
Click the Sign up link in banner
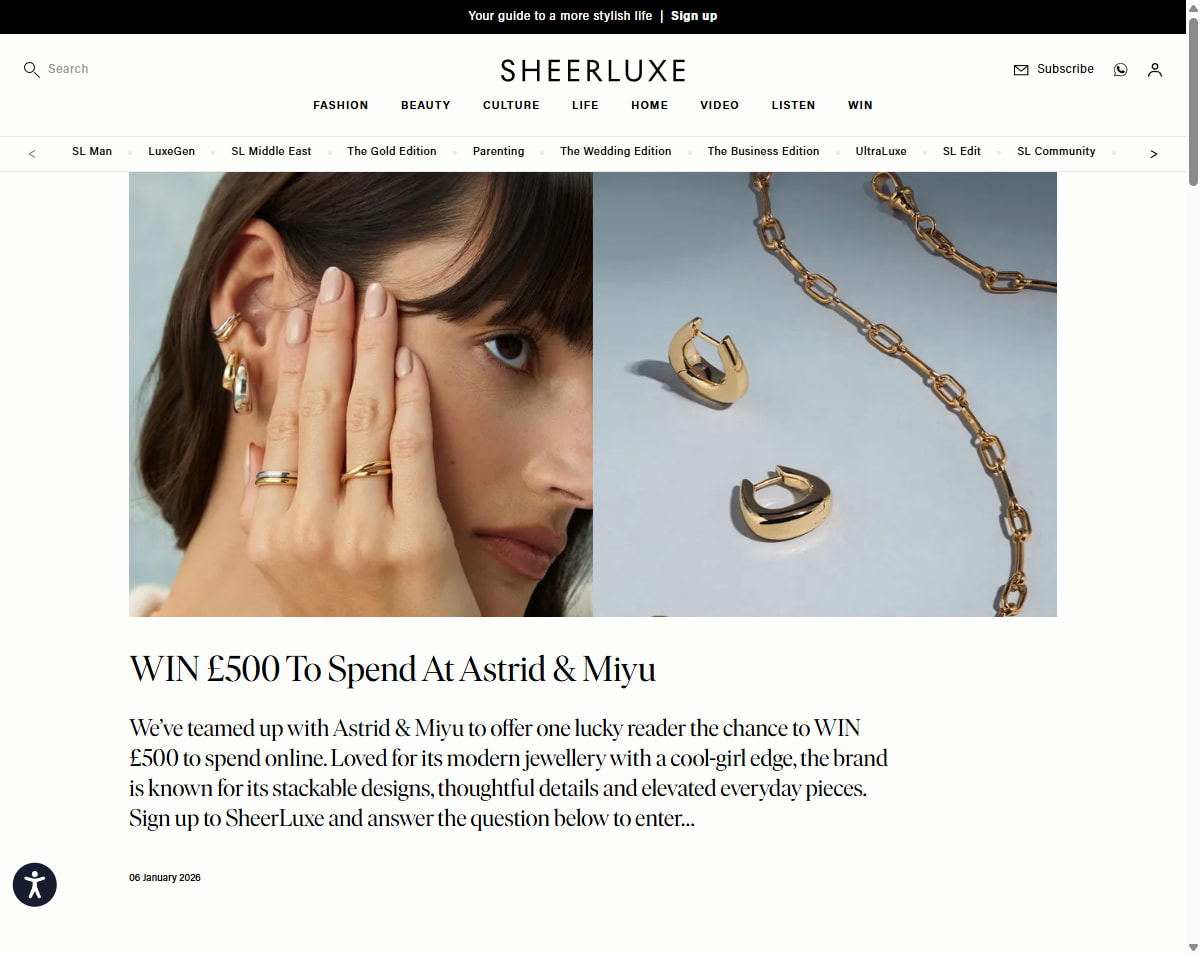694,16
